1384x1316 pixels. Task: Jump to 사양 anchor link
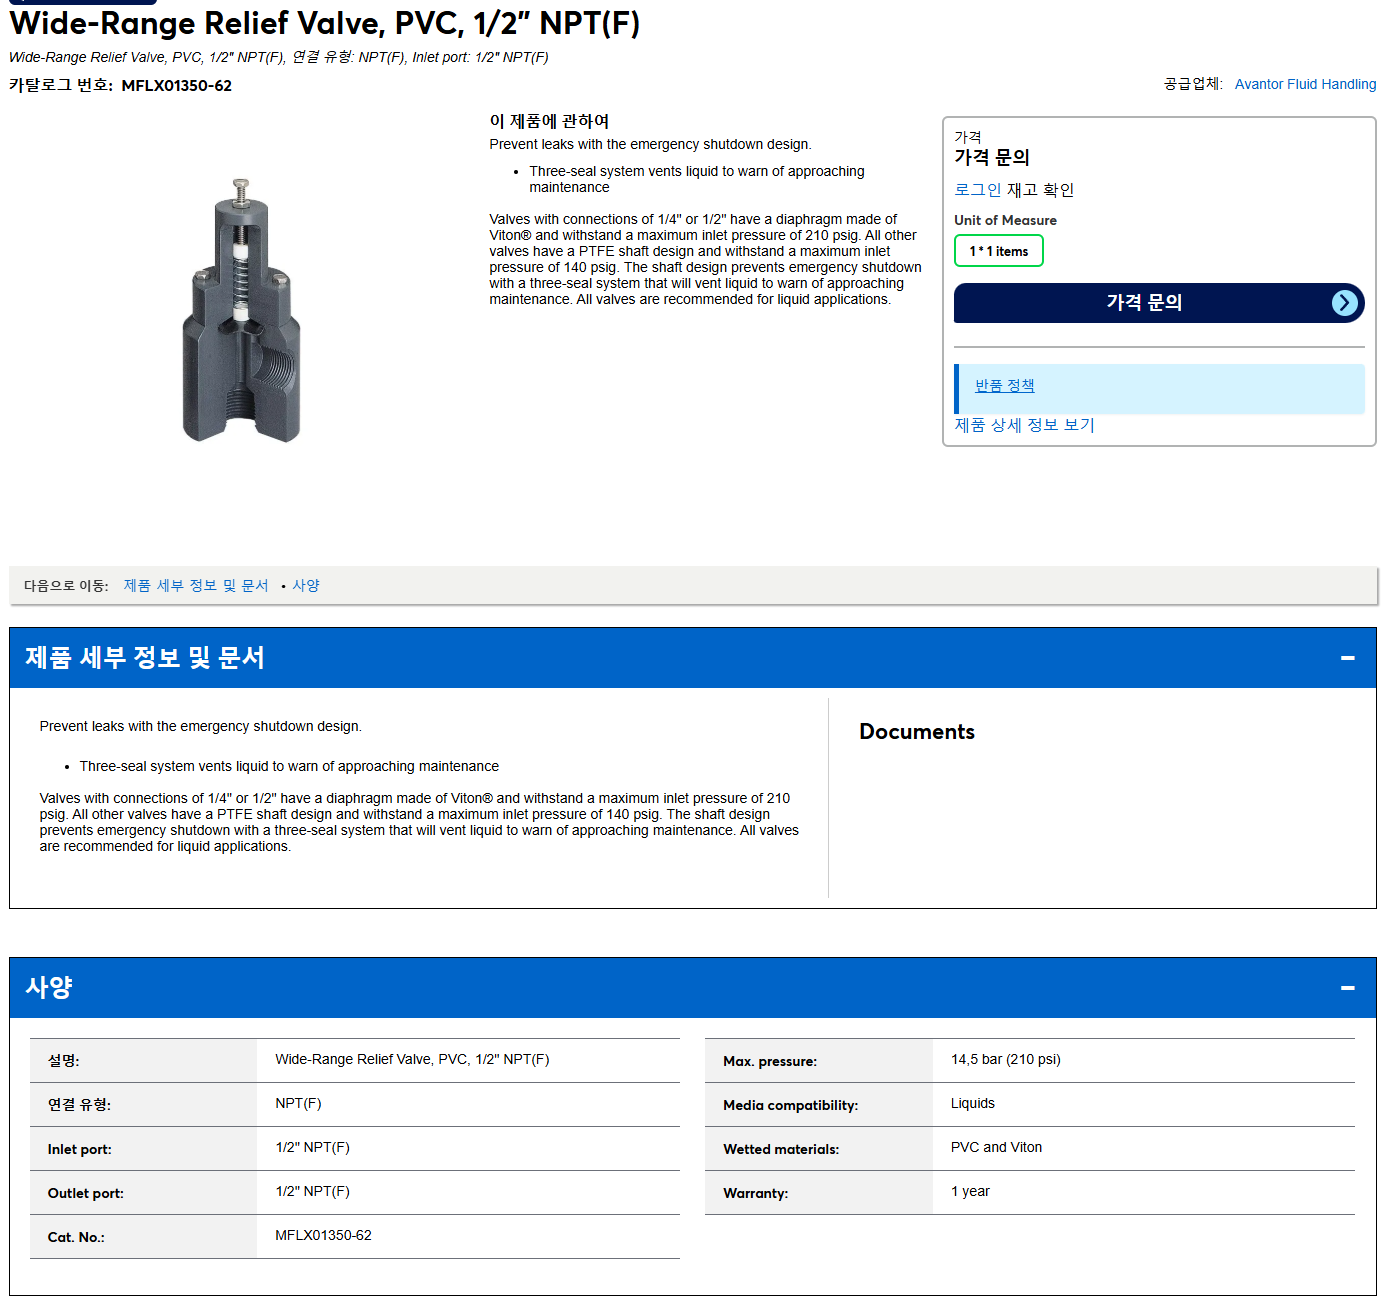pyautogui.click(x=306, y=586)
